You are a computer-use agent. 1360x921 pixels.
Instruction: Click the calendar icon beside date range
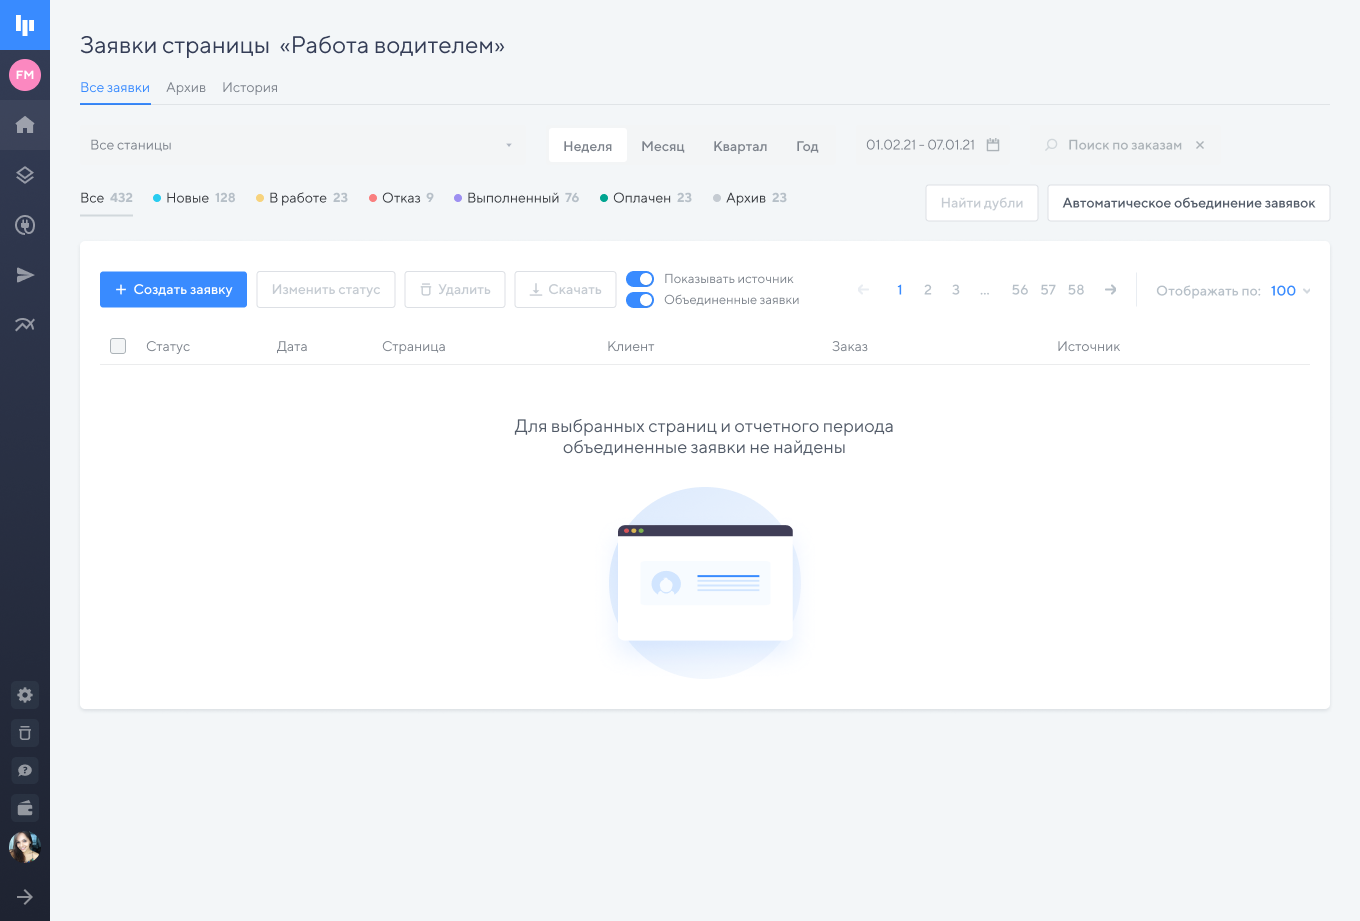click(993, 145)
